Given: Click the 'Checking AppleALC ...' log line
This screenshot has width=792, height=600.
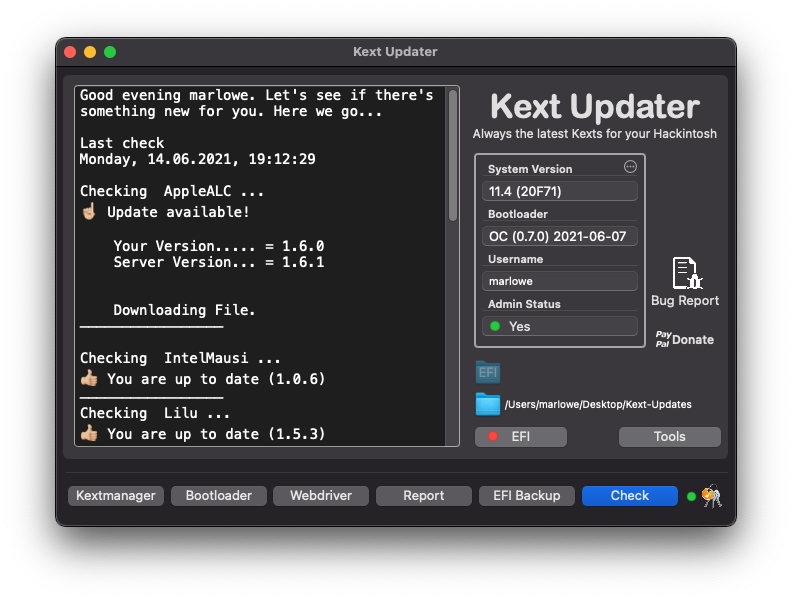Looking at the screenshot, I should click(x=172, y=191).
